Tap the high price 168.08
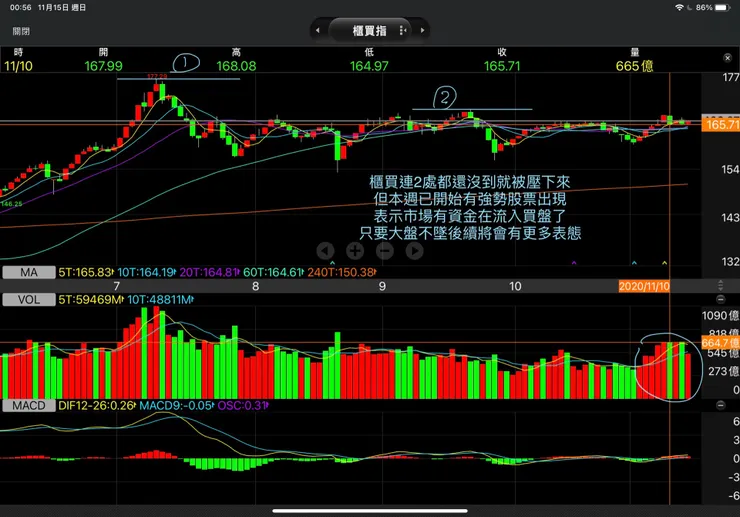Viewport: 740px width, 517px height. pos(236,66)
